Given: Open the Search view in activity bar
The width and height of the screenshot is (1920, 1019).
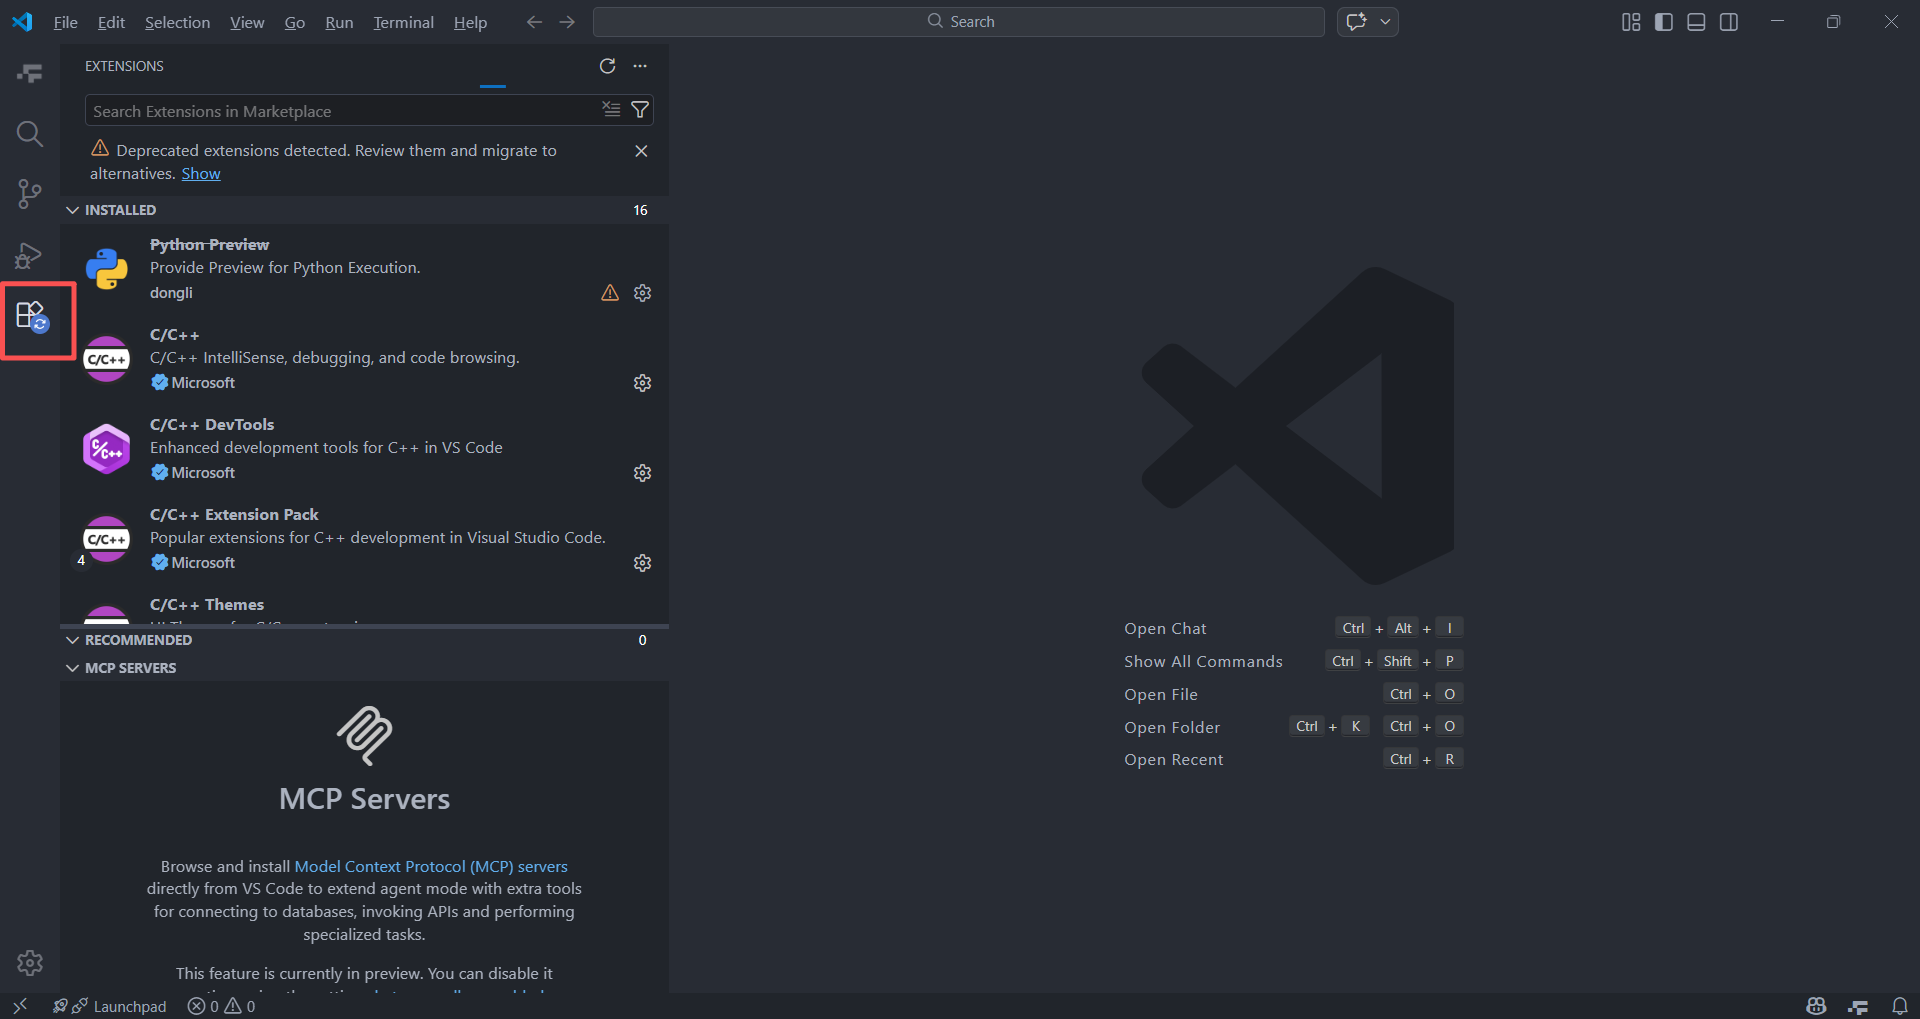Looking at the screenshot, I should pyautogui.click(x=30, y=134).
